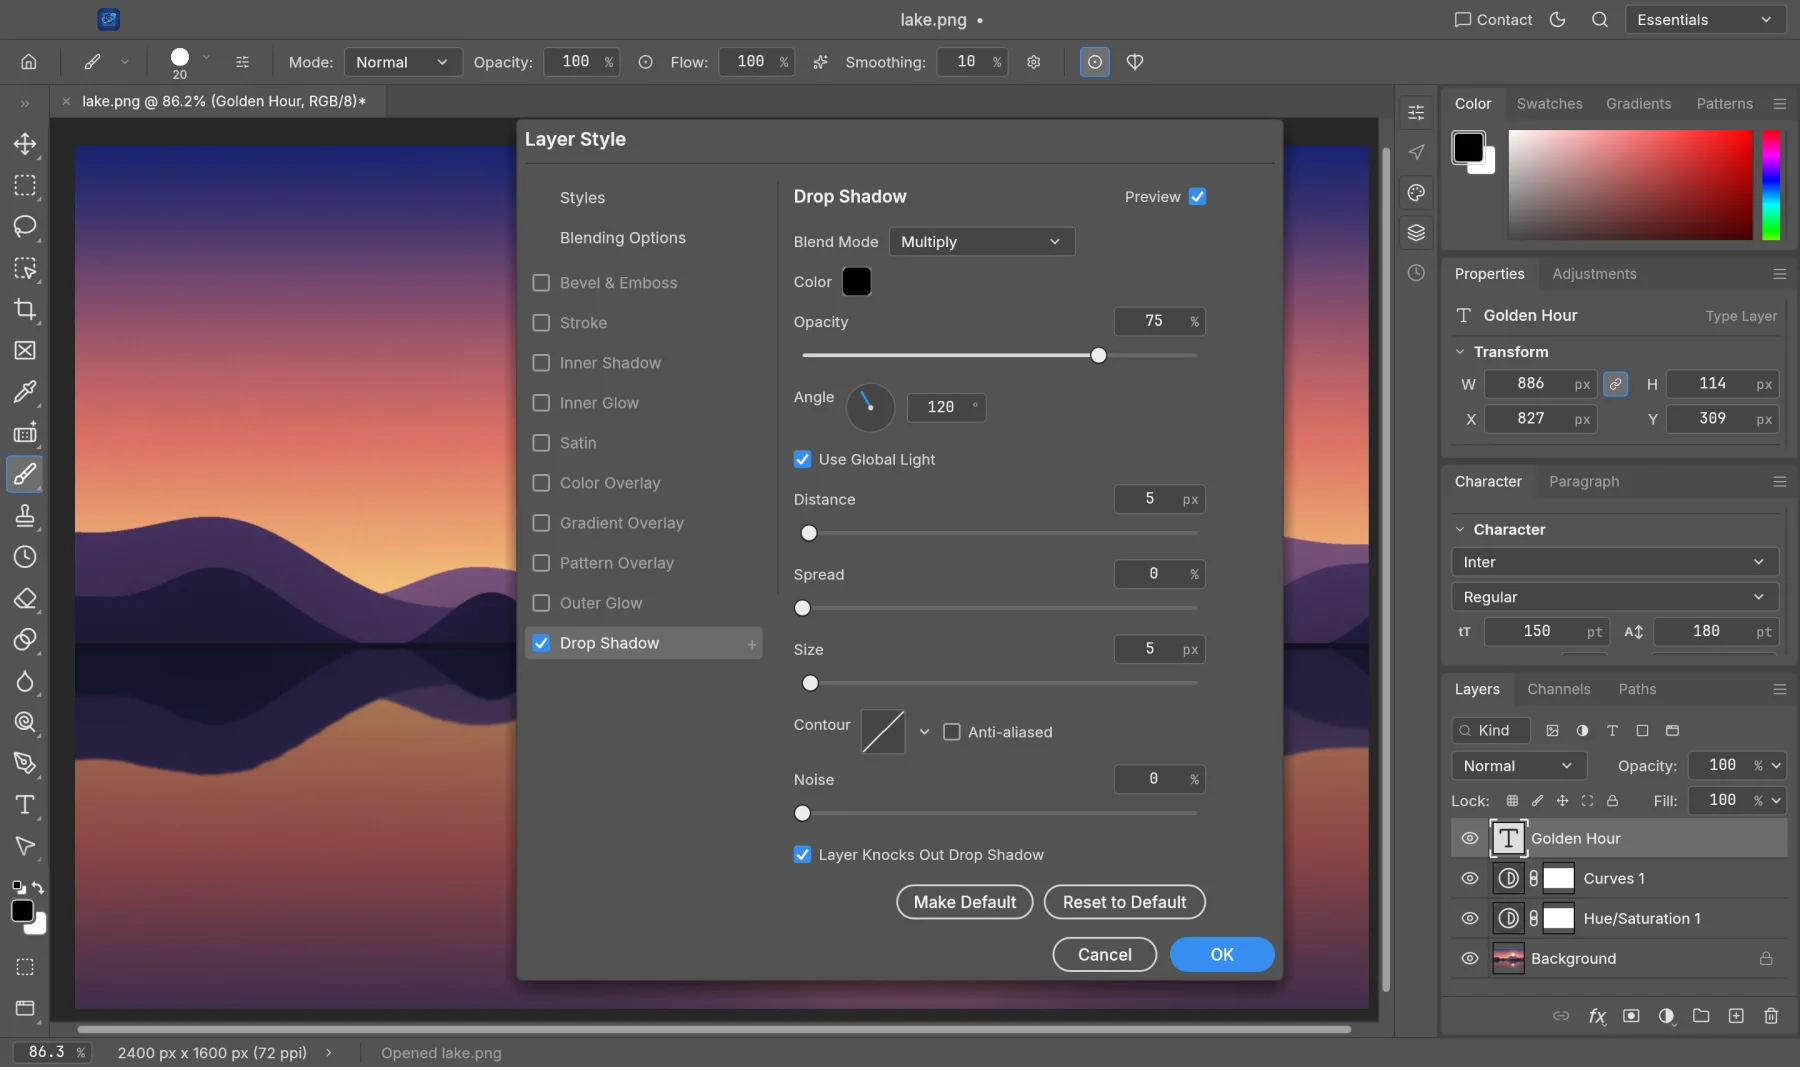Click the Reset to Default button

pyautogui.click(x=1124, y=902)
